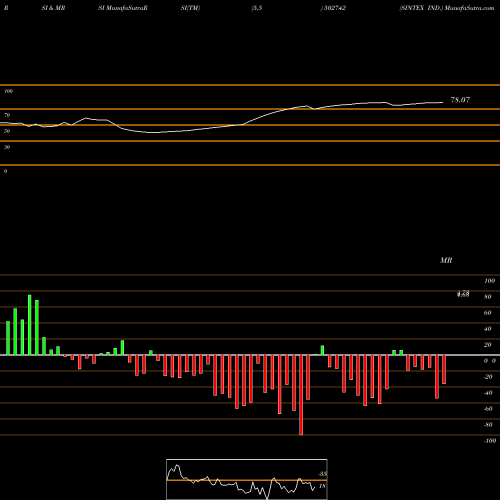
Task: Click the 100 label on left RSI axis
Action: 8,91
